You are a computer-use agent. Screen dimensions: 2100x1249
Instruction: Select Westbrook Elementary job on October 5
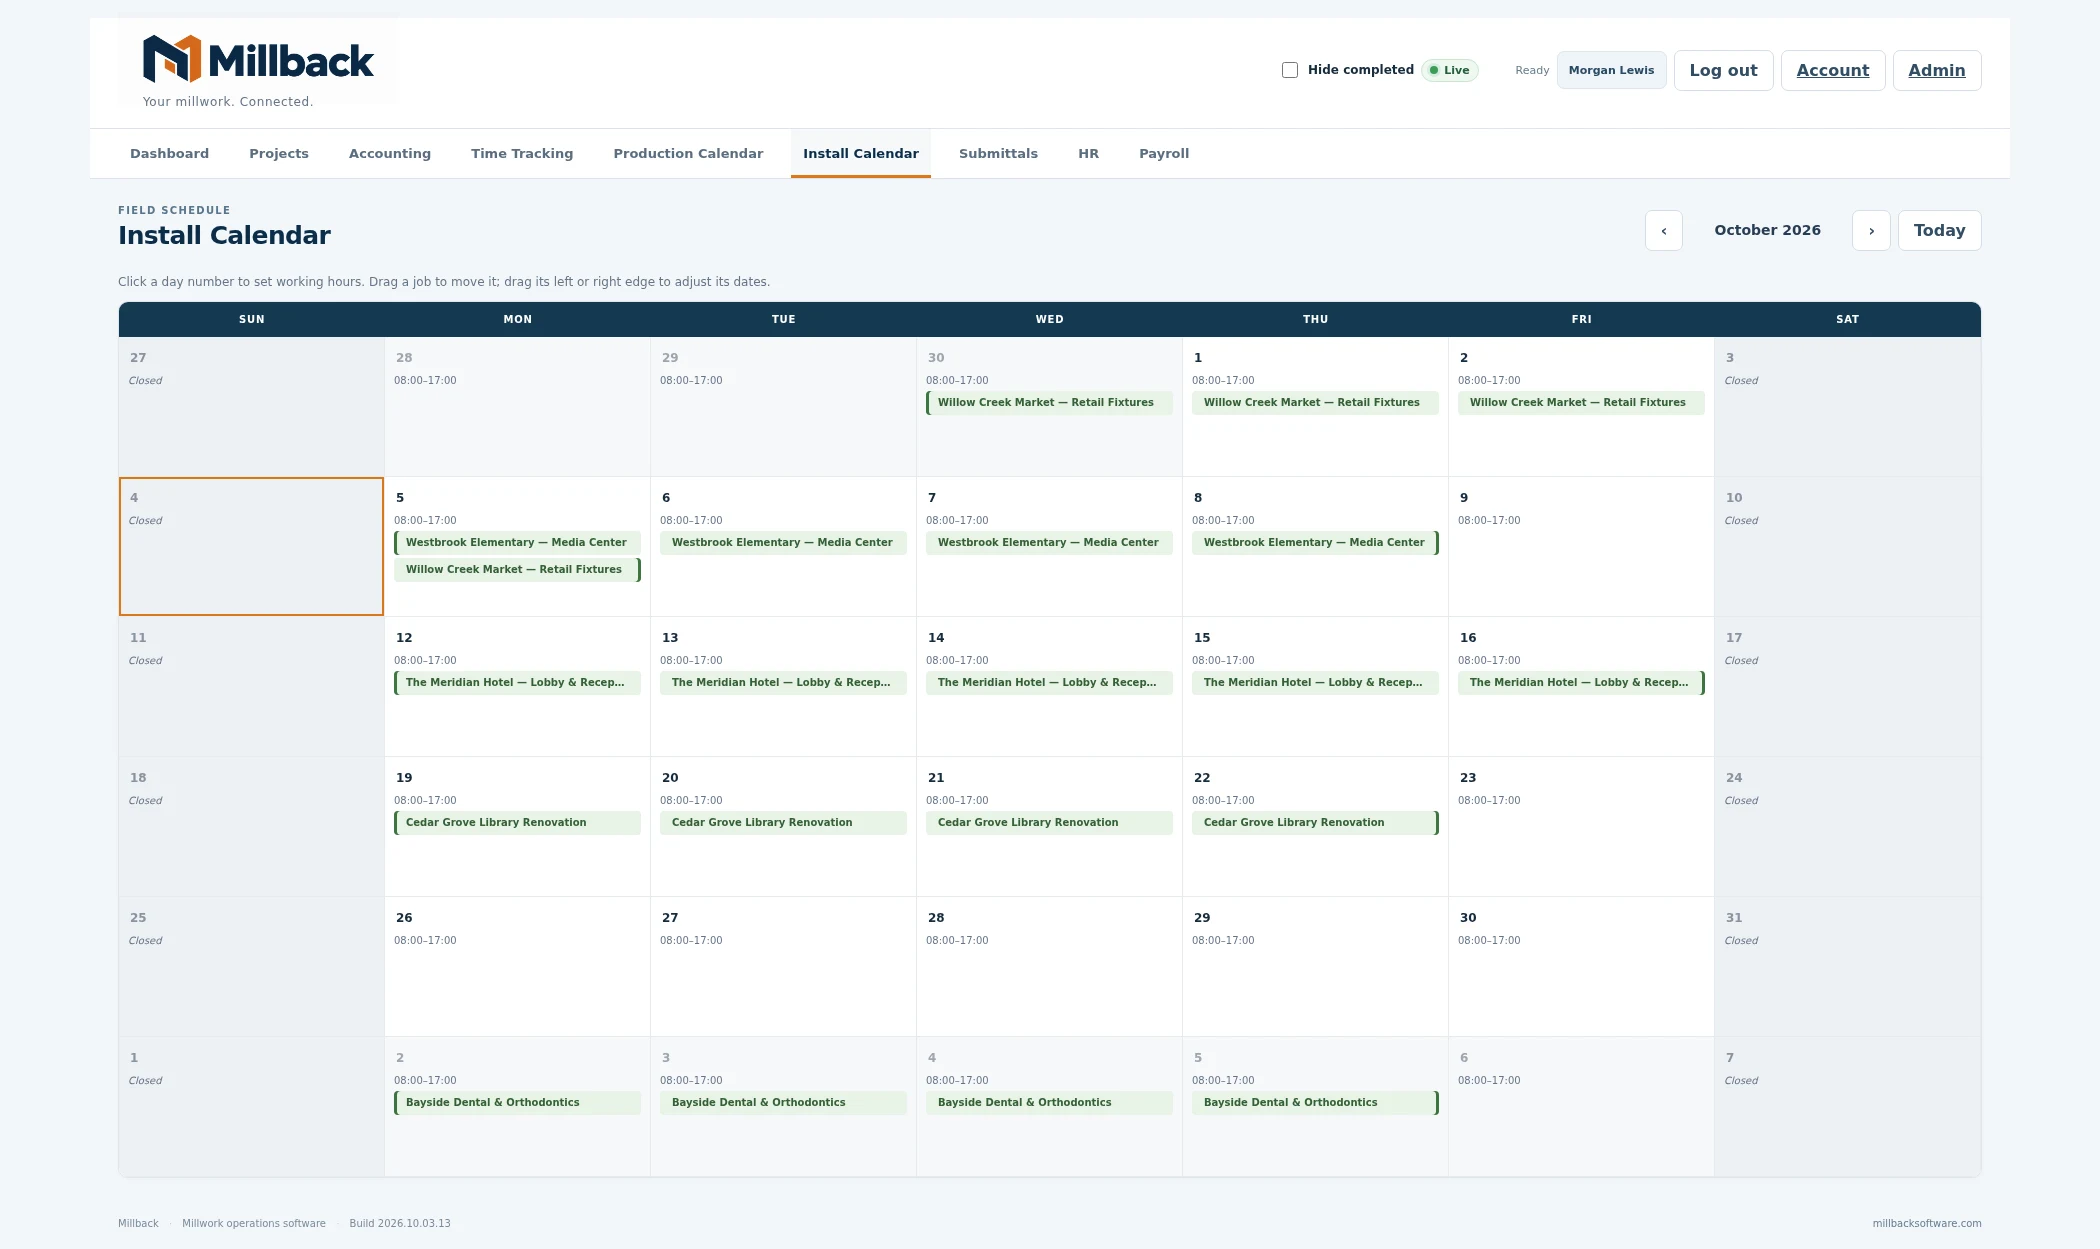517,543
